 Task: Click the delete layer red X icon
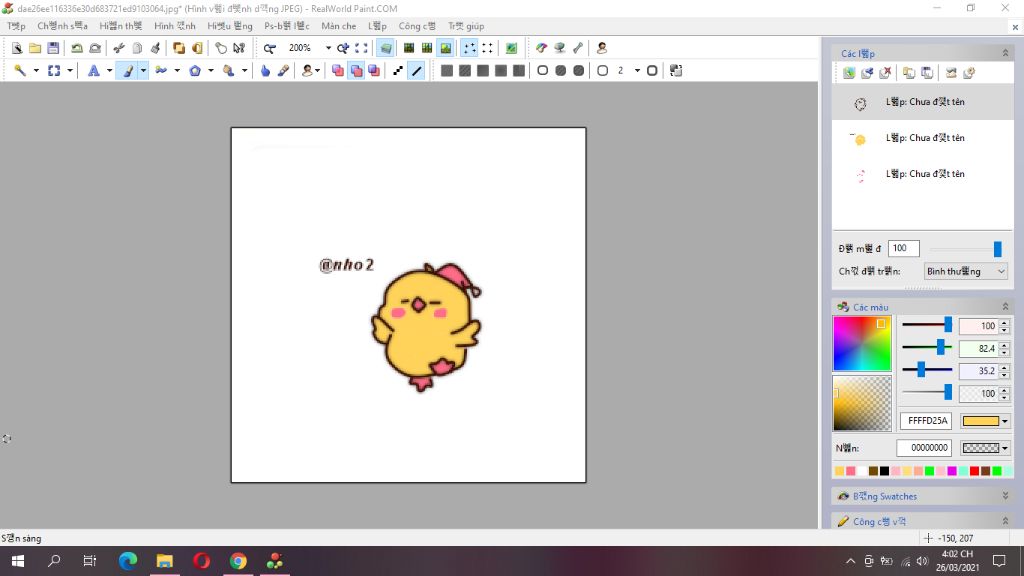click(885, 73)
